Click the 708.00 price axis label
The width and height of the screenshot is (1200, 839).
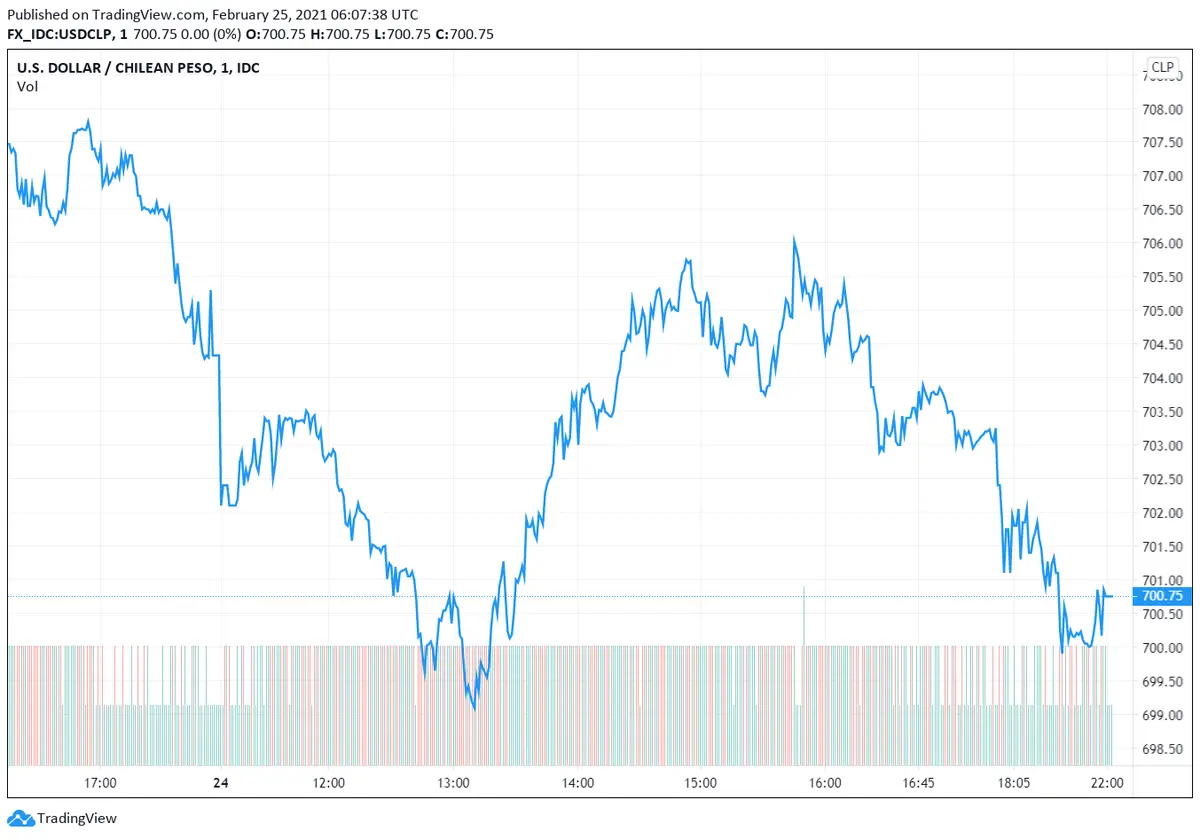pos(1162,108)
